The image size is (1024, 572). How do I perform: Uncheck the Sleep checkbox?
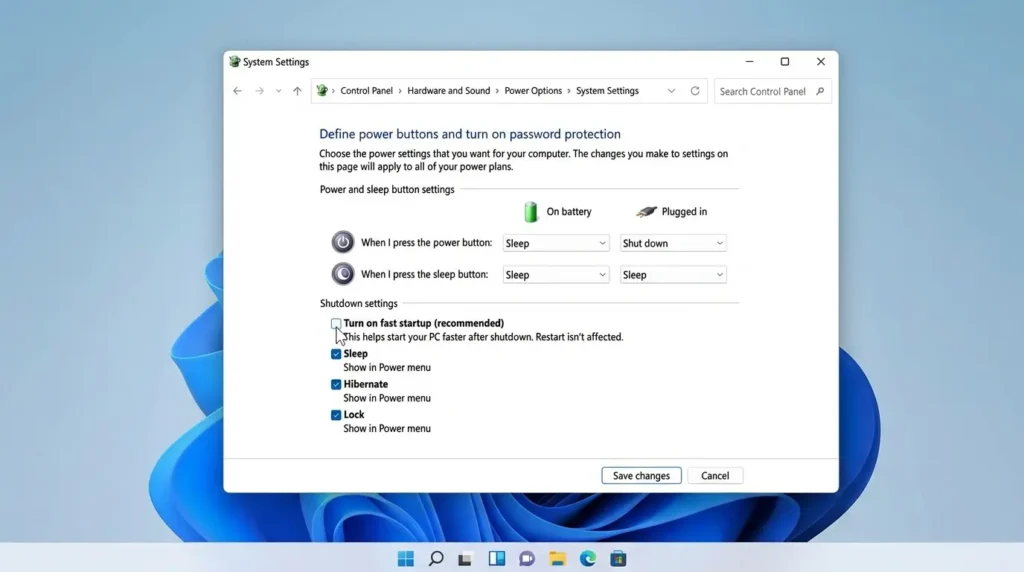tap(336, 354)
